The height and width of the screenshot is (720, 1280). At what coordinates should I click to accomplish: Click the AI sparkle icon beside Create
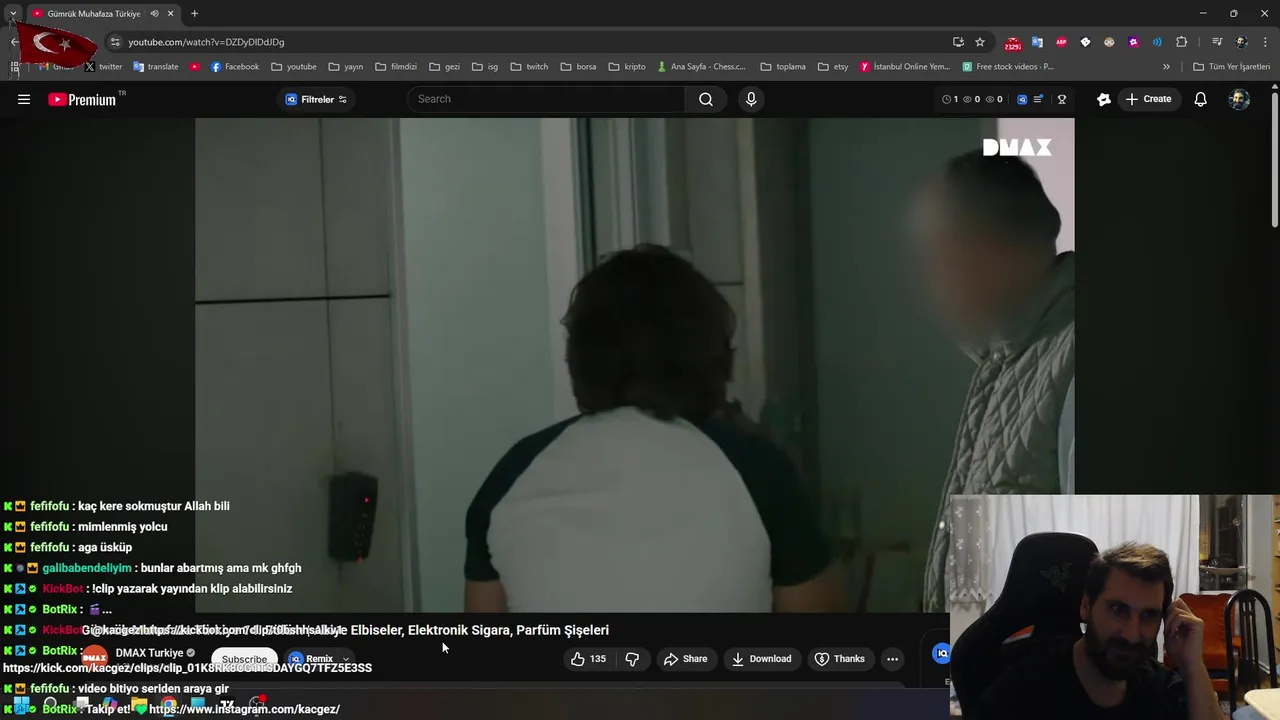coord(1103,99)
